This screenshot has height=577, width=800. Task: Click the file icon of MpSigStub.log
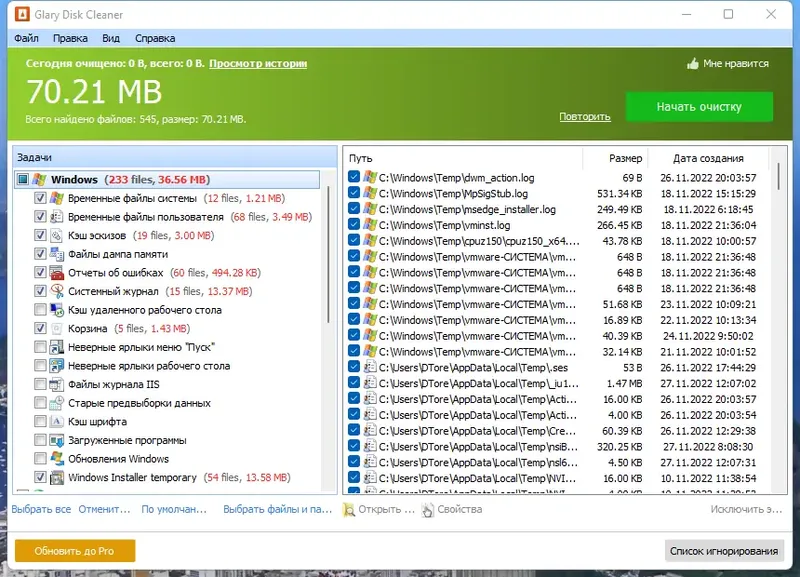[x=370, y=193]
